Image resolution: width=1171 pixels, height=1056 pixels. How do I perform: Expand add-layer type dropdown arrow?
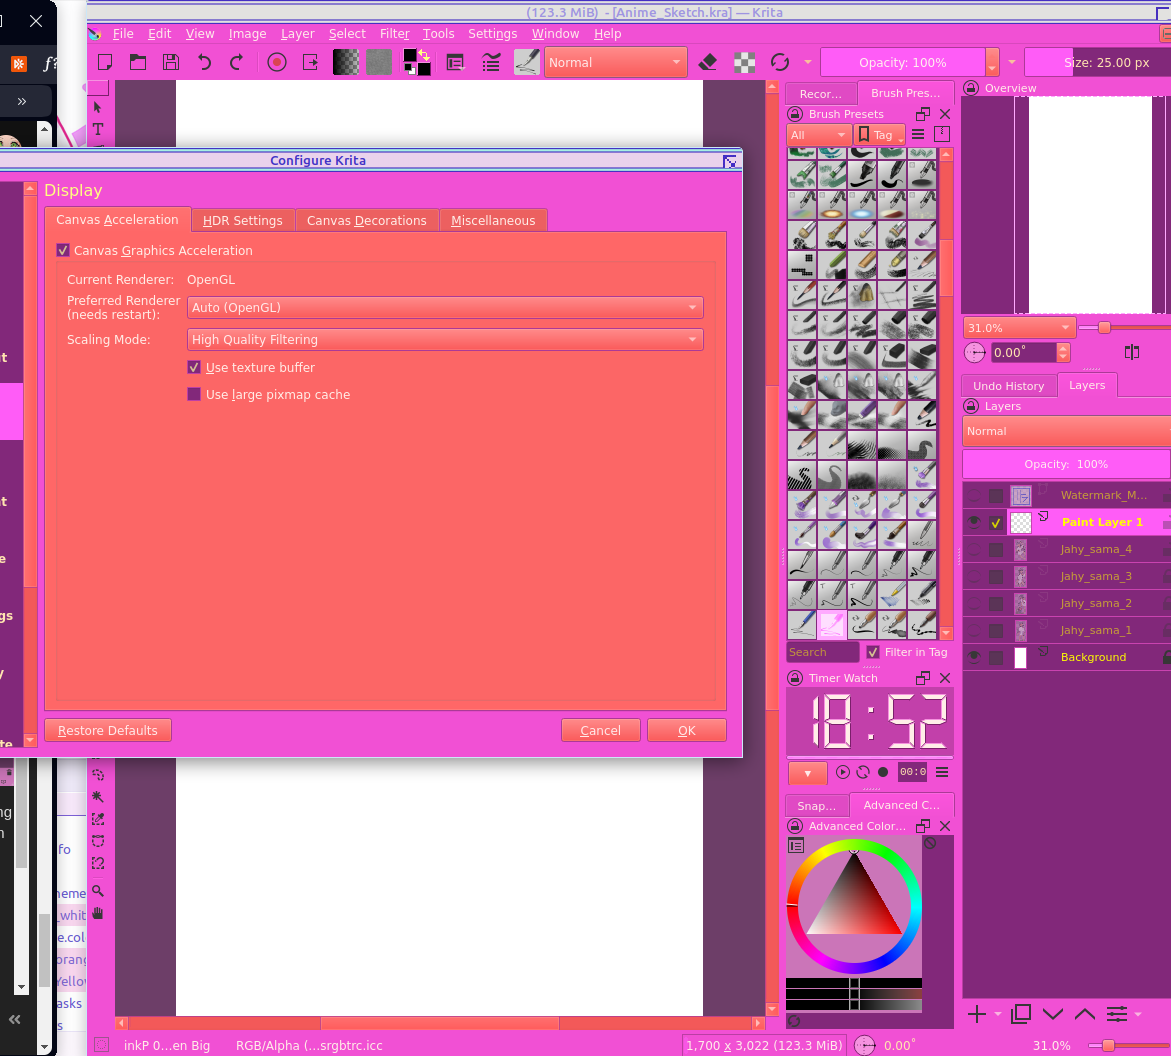pos(998,1014)
